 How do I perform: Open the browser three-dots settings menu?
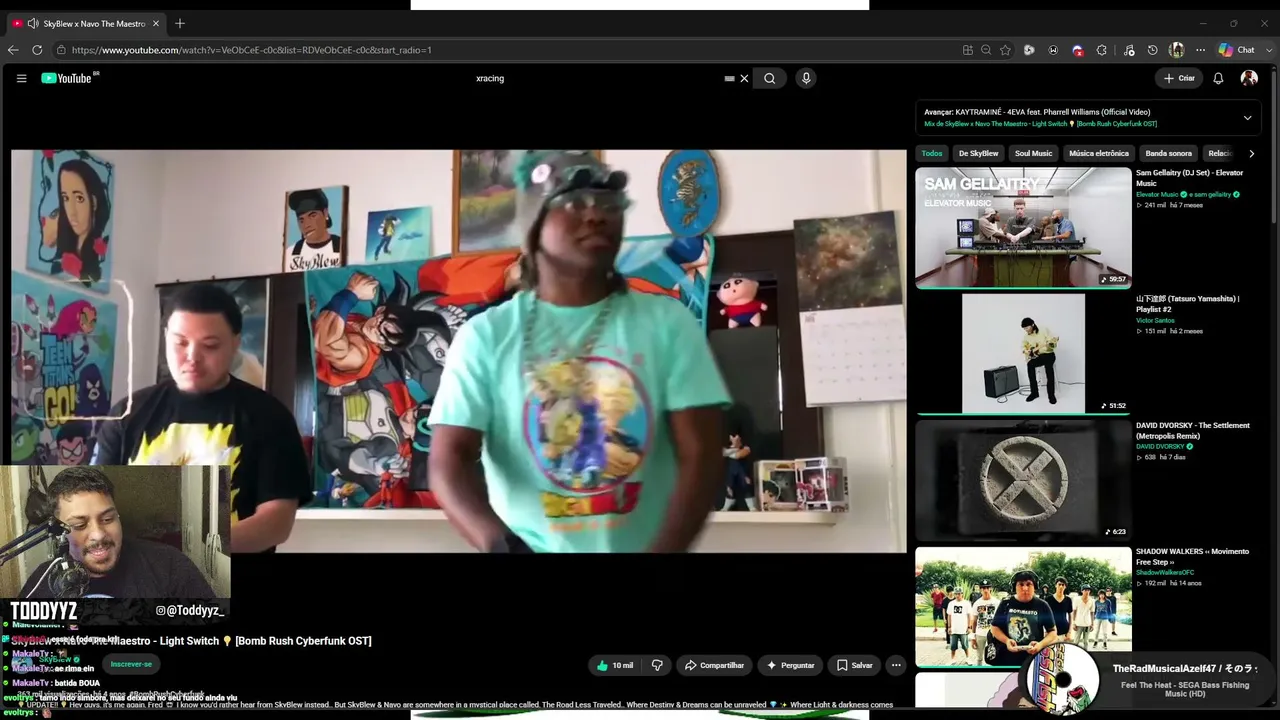pos(1200,50)
